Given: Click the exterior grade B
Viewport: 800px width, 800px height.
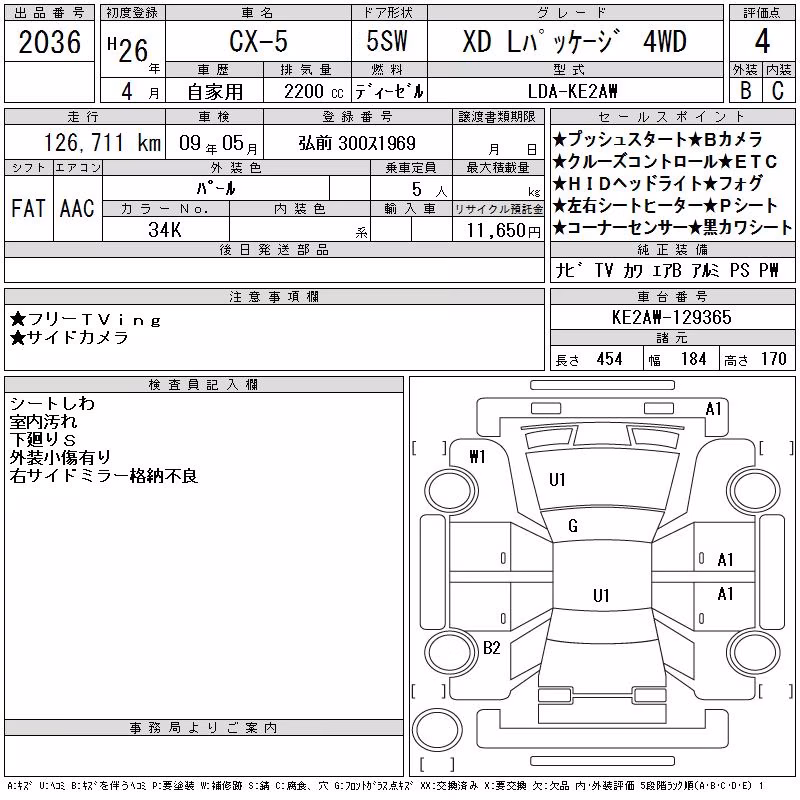Looking at the screenshot, I should (745, 91).
